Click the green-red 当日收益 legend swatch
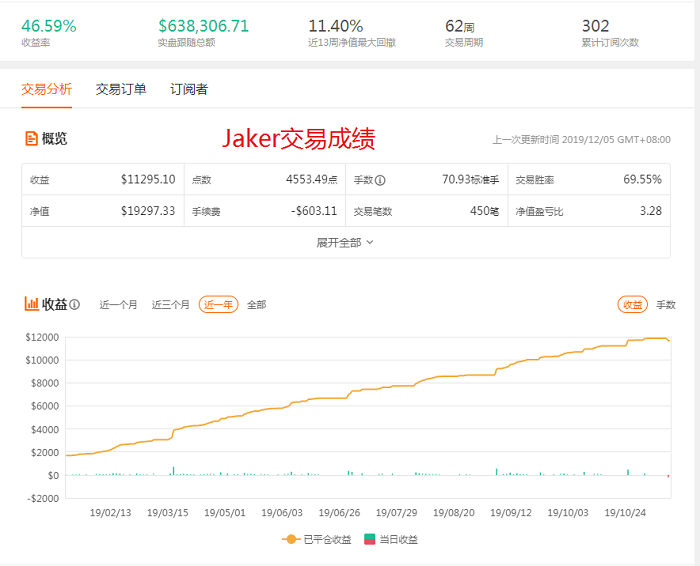 [x=370, y=539]
